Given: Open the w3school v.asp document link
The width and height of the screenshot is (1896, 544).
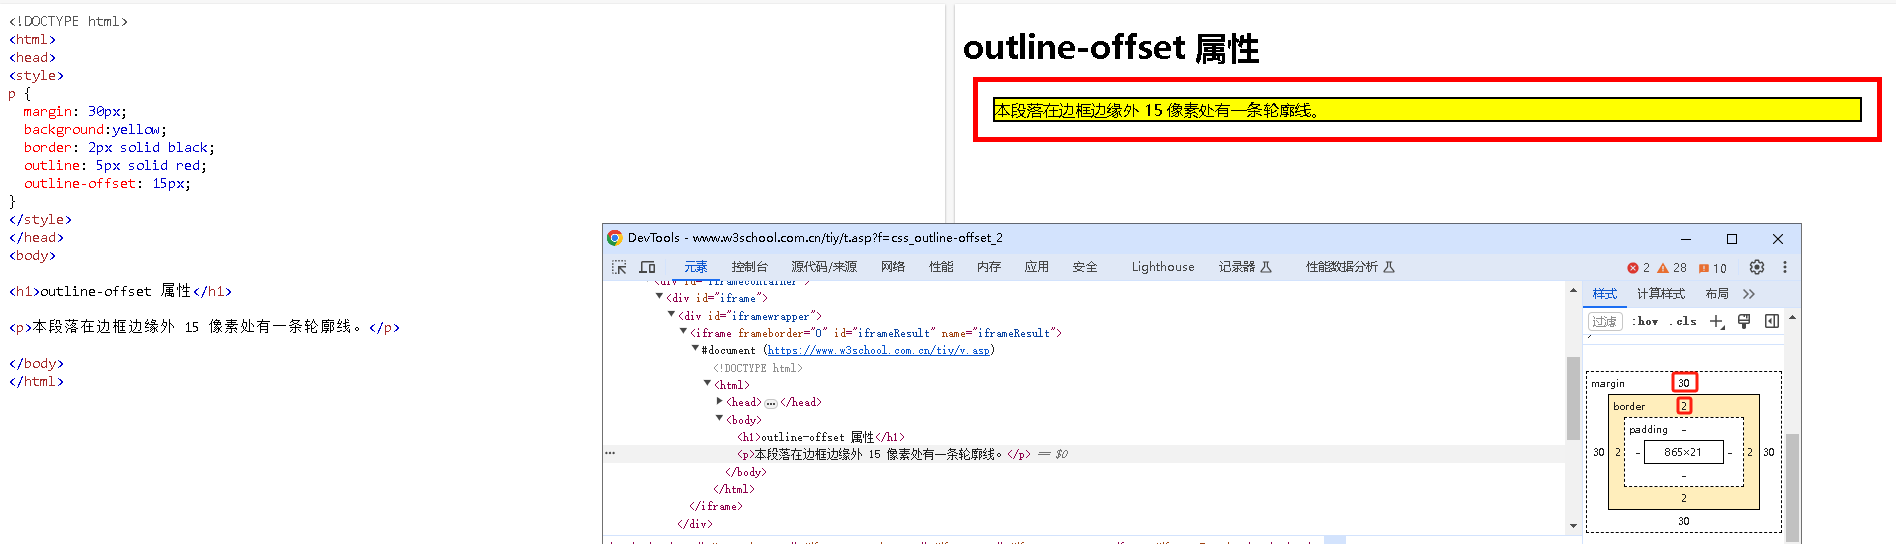Looking at the screenshot, I should tap(879, 351).
